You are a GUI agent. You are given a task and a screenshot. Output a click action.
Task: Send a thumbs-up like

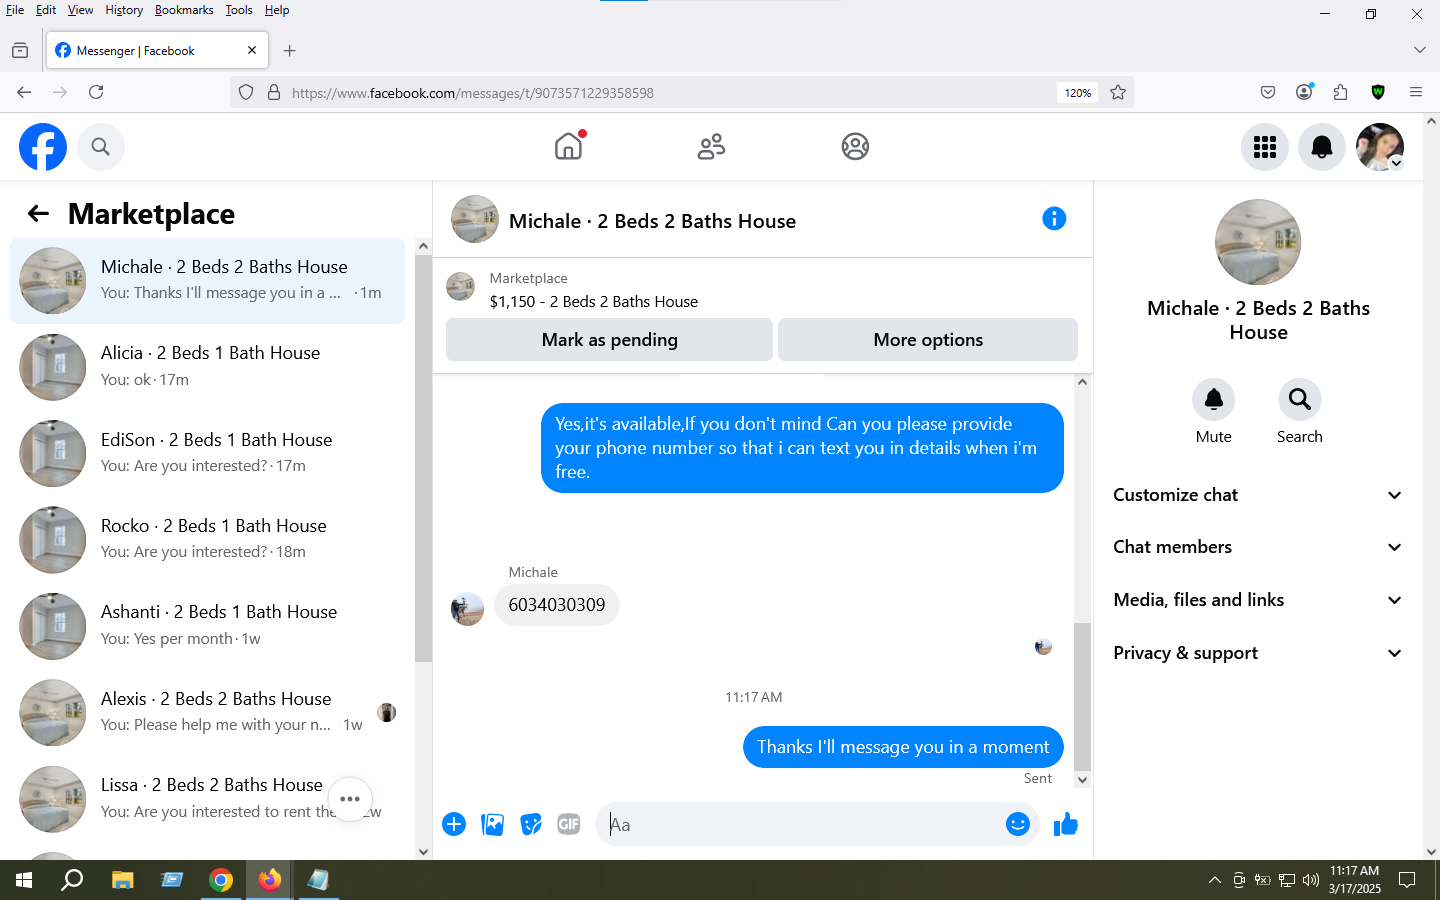(1066, 824)
